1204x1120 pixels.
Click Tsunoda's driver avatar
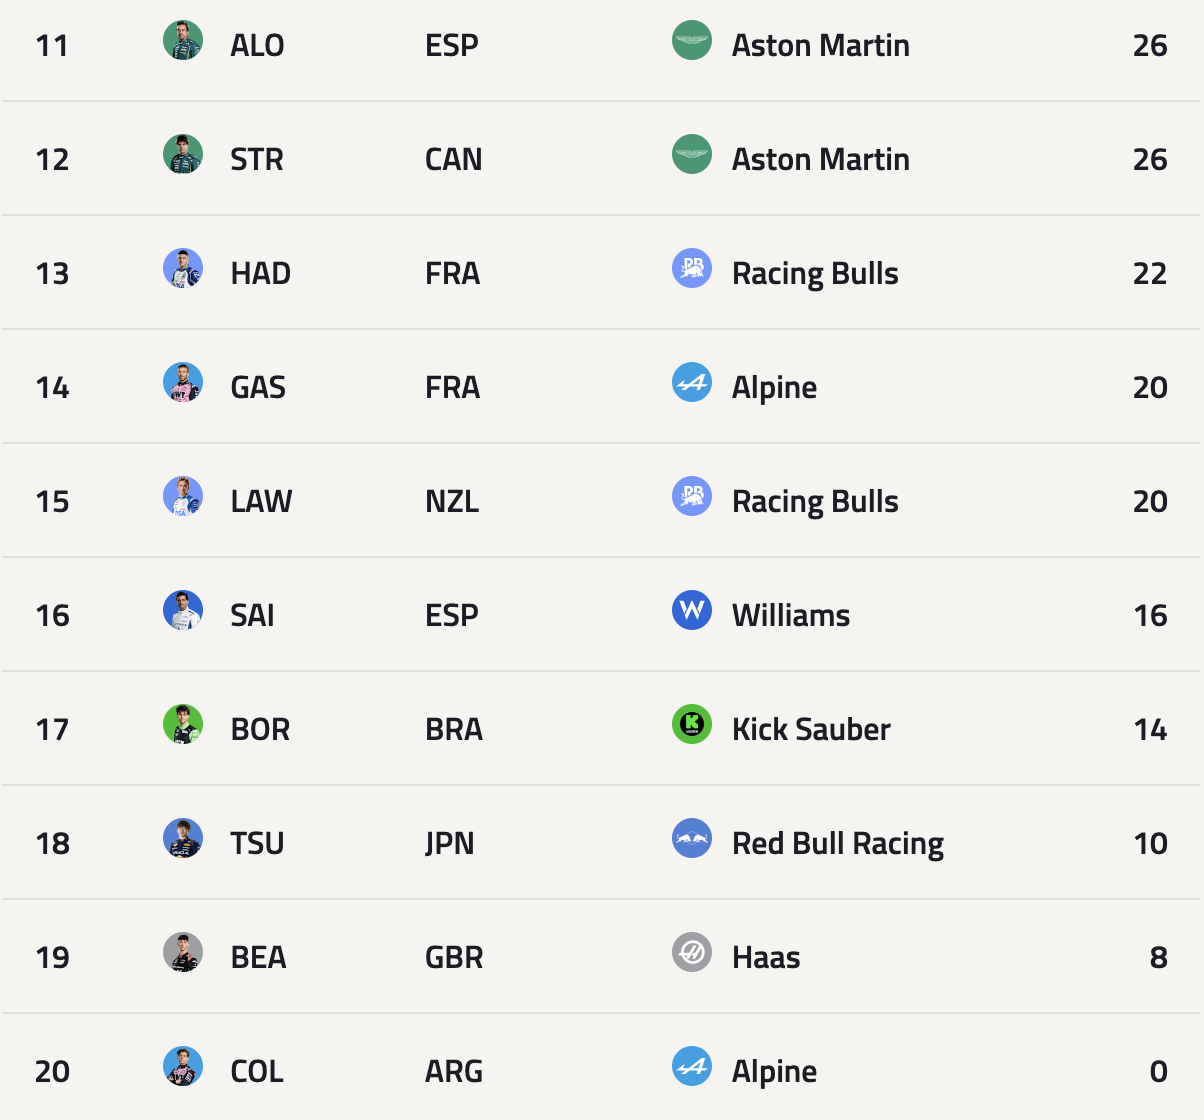183,839
